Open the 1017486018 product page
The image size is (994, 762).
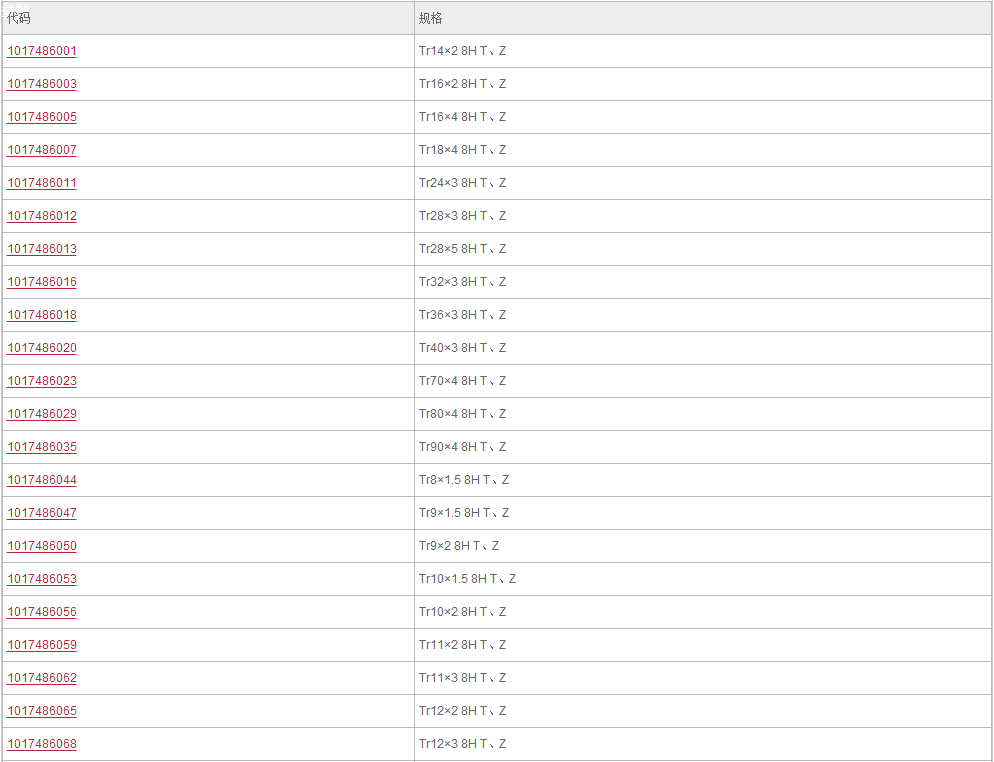pyautogui.click(x=42, y=314)
